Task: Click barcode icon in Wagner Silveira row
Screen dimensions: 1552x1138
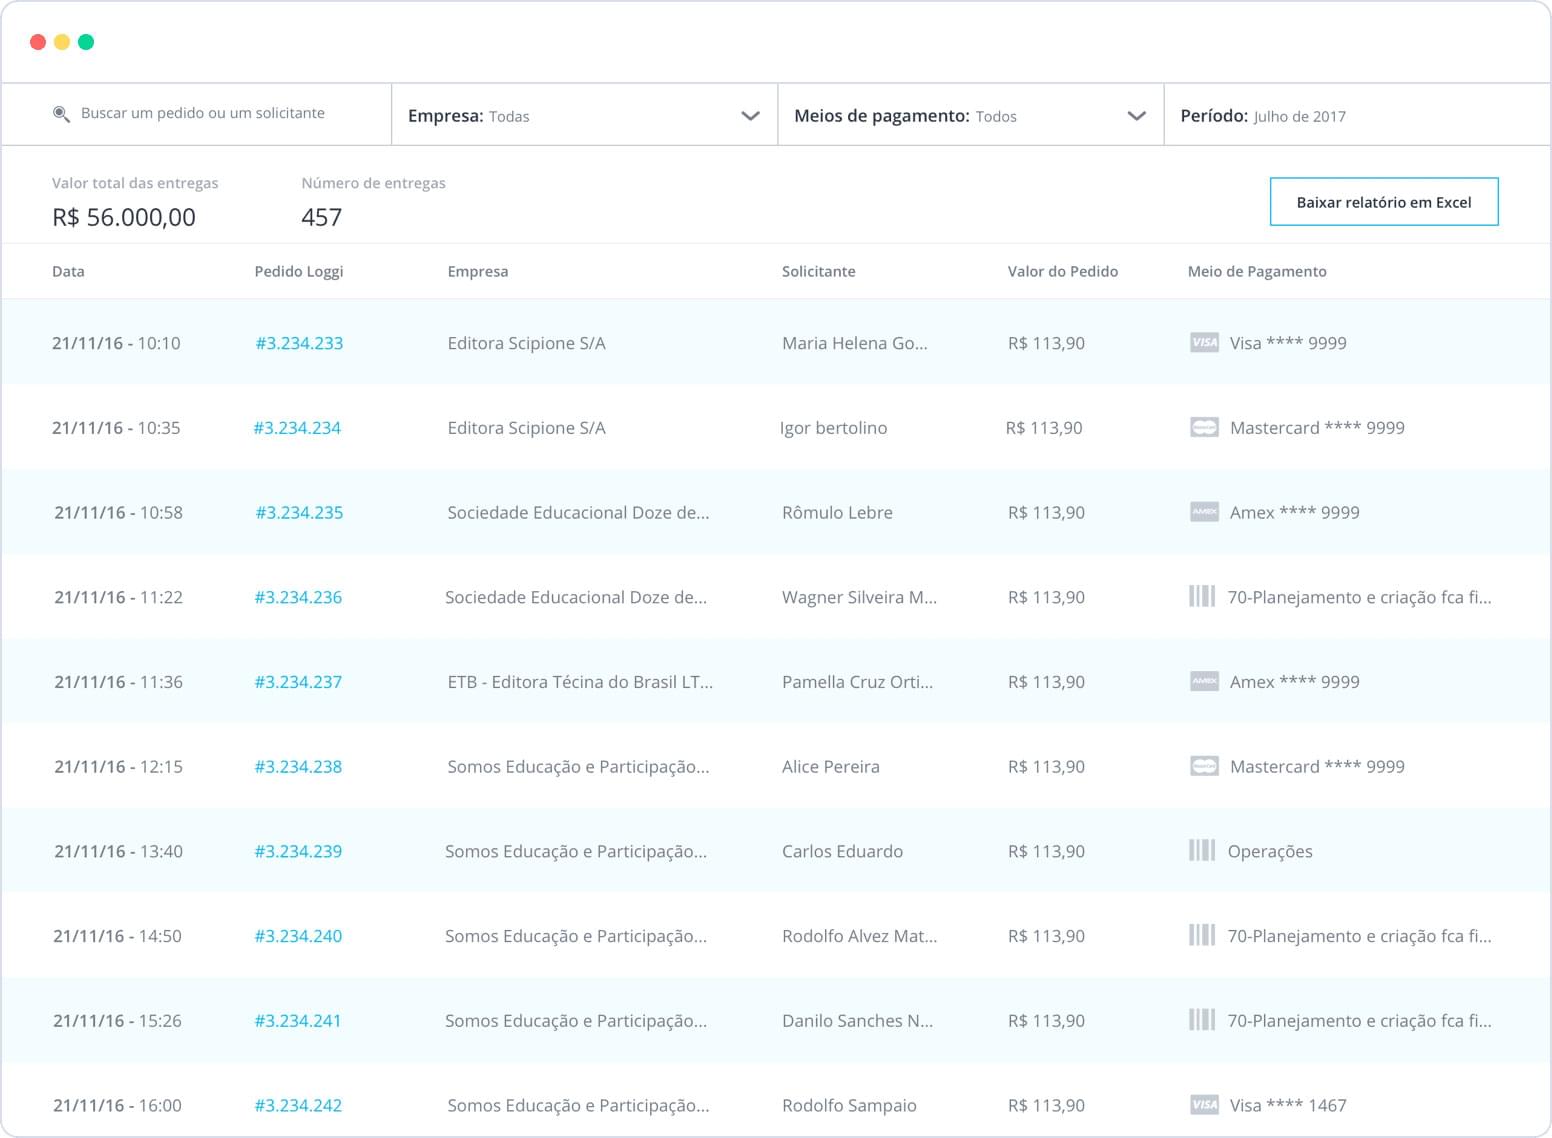Action: coord(1202,597)
